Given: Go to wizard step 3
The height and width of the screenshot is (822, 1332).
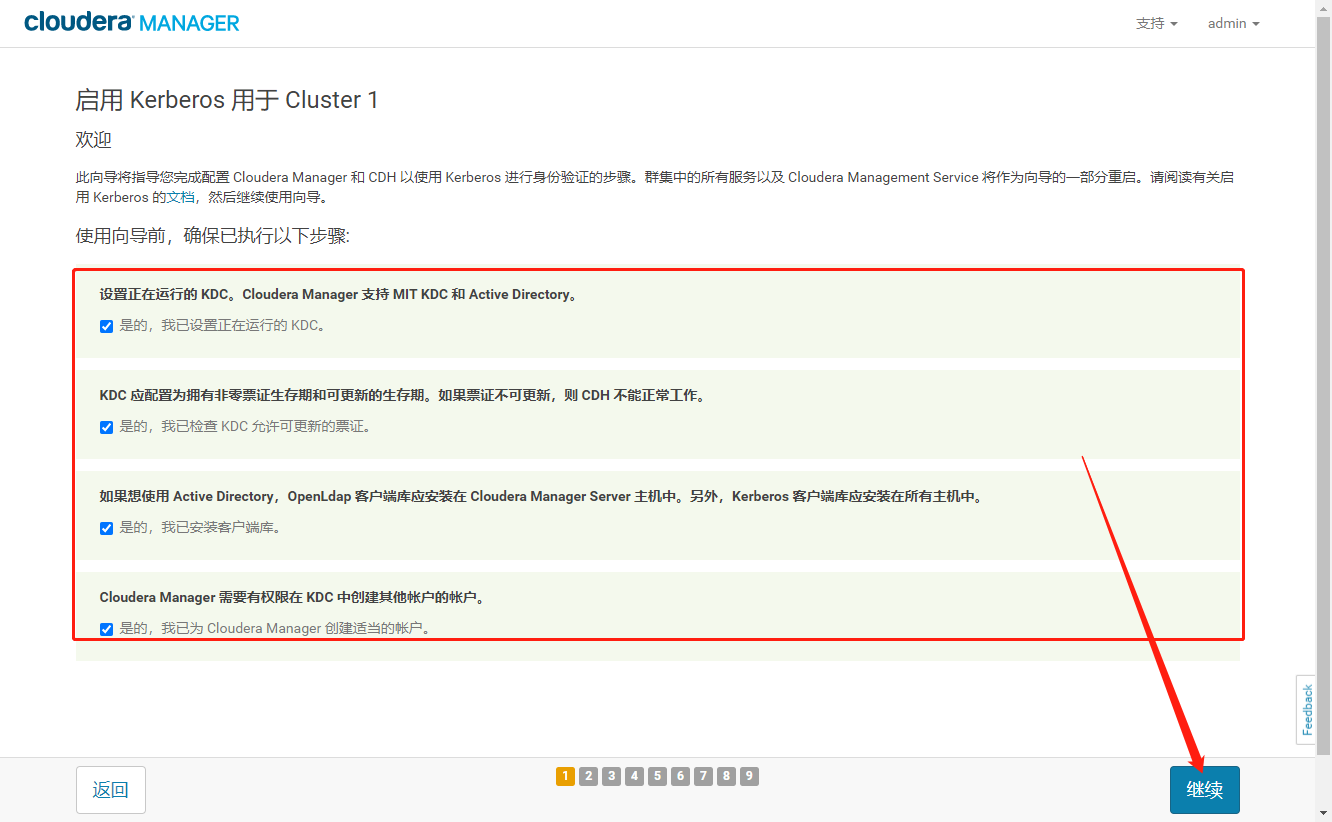Looking at the screenshot, I should click(611, 776).
